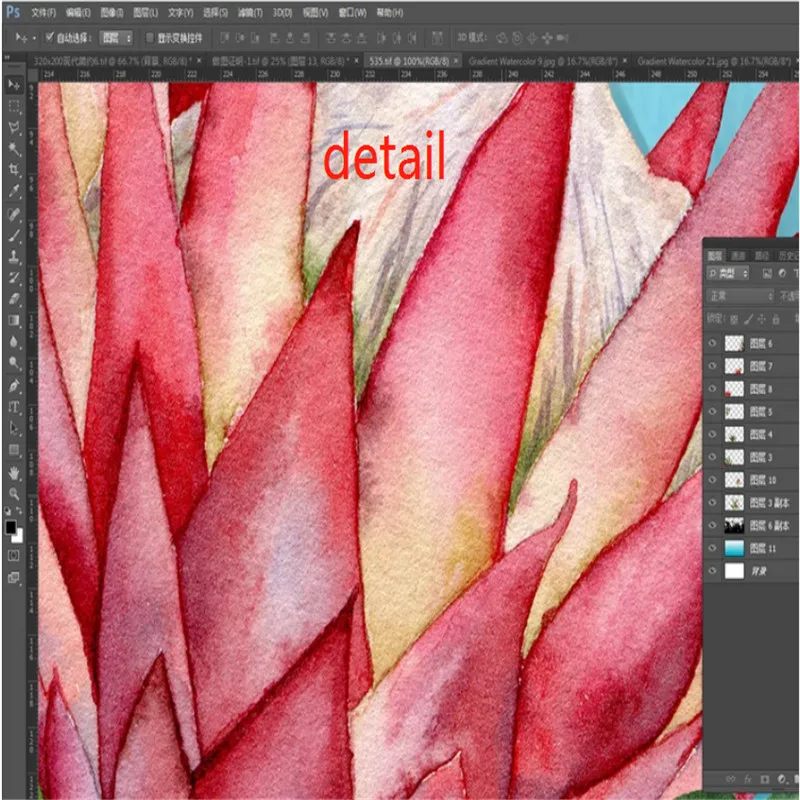Hide layer 图层 8 via eye icon
The width and height of the screenshot is (800, 800).
point(713,388)
